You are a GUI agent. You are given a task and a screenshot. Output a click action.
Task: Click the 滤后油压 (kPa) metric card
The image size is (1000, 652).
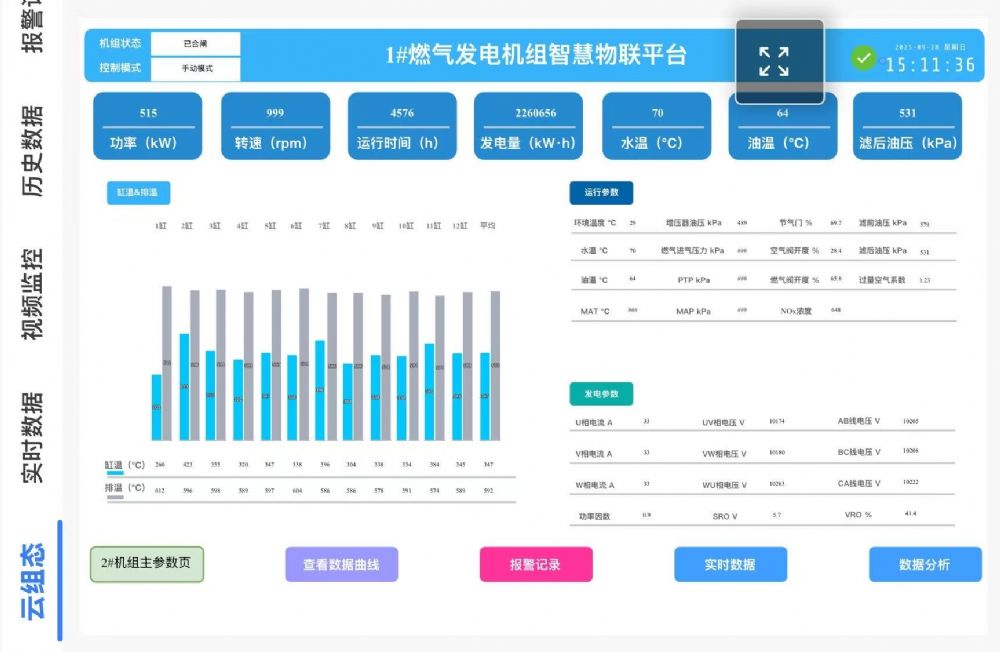coord(907,127)
